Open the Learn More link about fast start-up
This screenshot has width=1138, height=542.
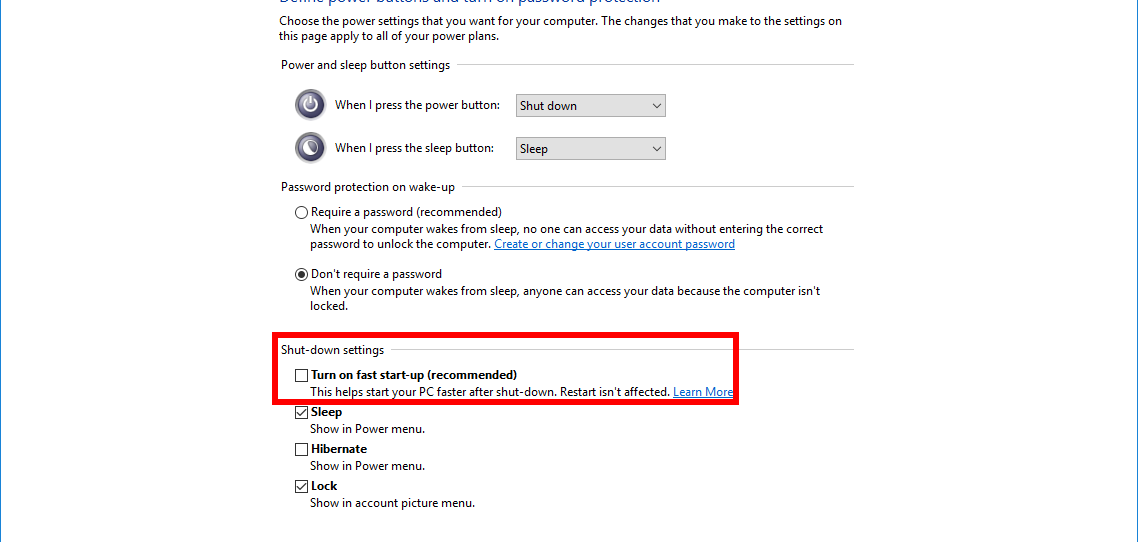point(703,392)
